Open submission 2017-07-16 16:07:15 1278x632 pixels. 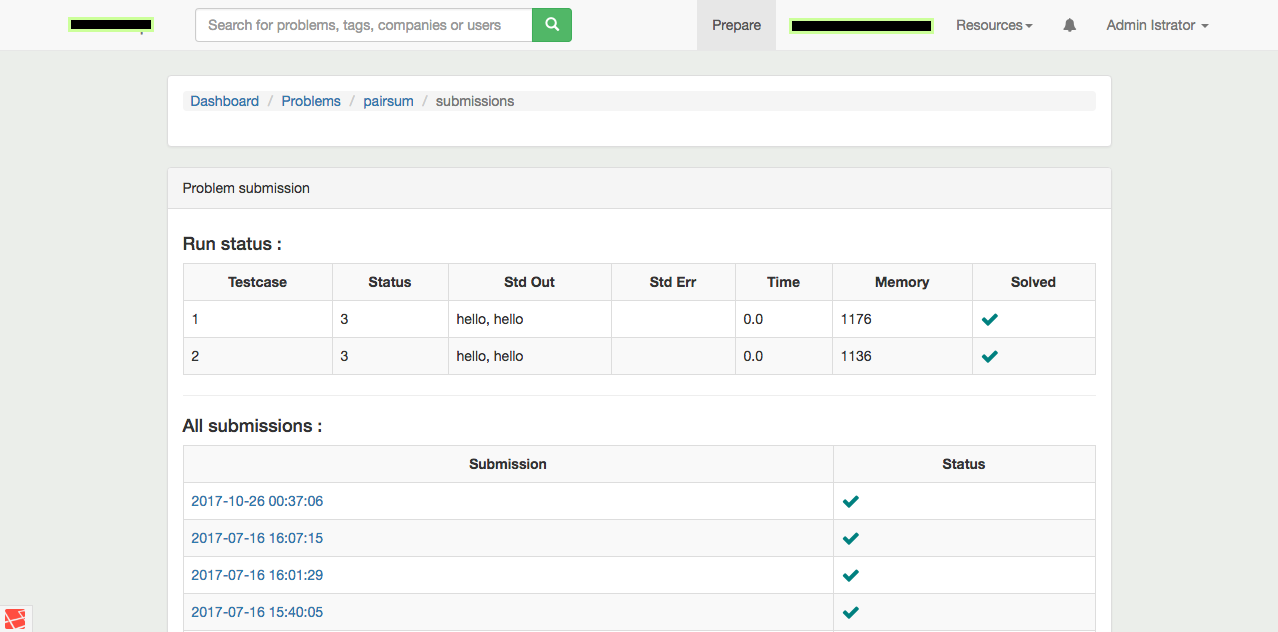point(257,538)
